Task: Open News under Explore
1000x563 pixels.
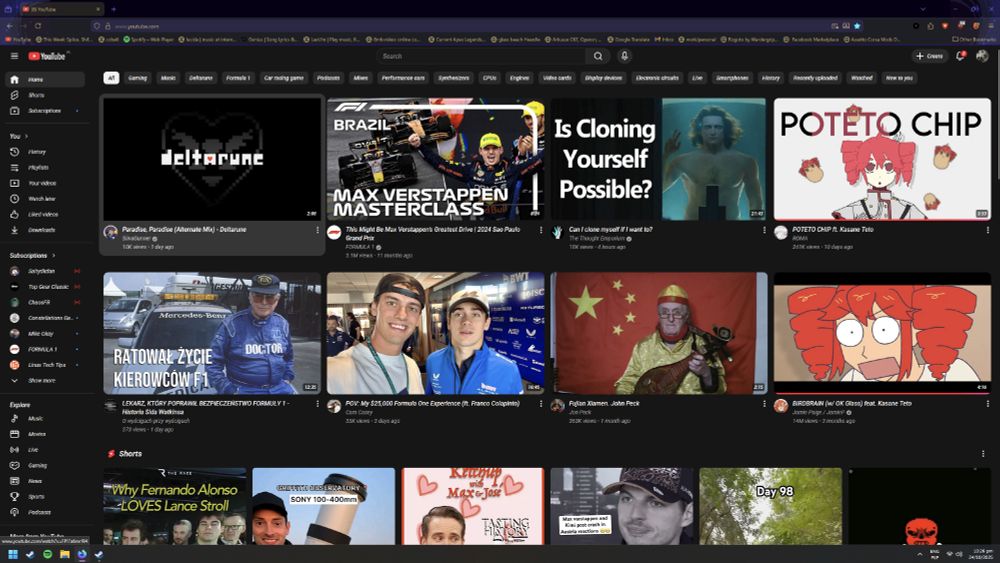Action: pos(45,481)
